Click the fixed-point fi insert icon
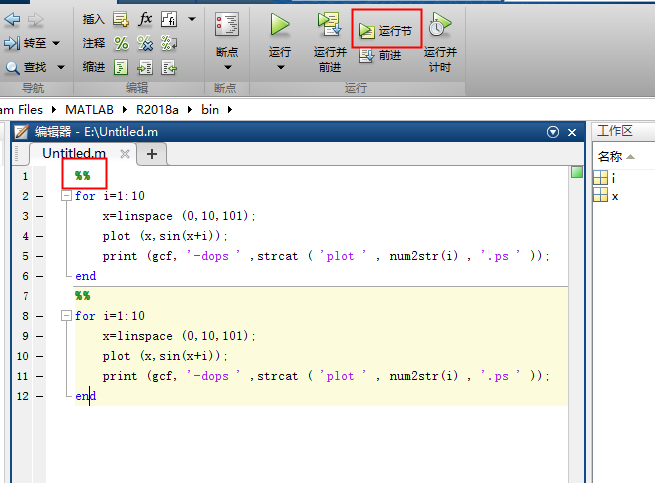The image size is (655, 483). pos(169,19)
